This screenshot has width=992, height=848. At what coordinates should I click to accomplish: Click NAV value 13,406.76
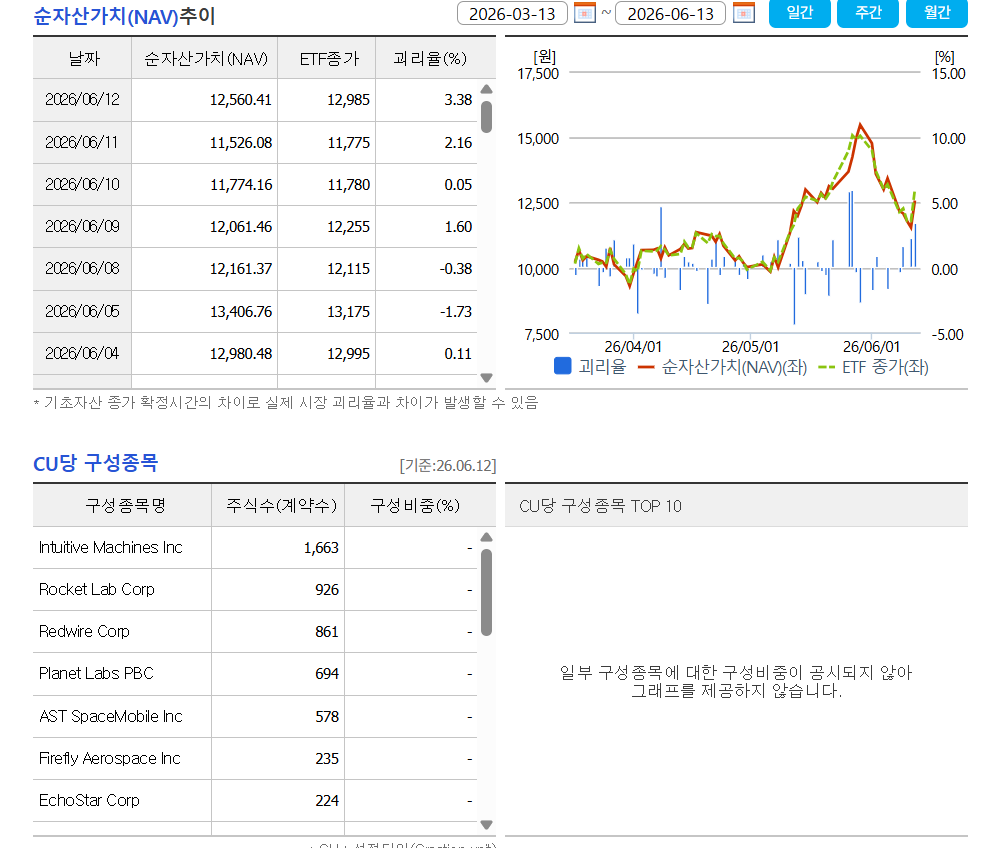pos(240,311)
